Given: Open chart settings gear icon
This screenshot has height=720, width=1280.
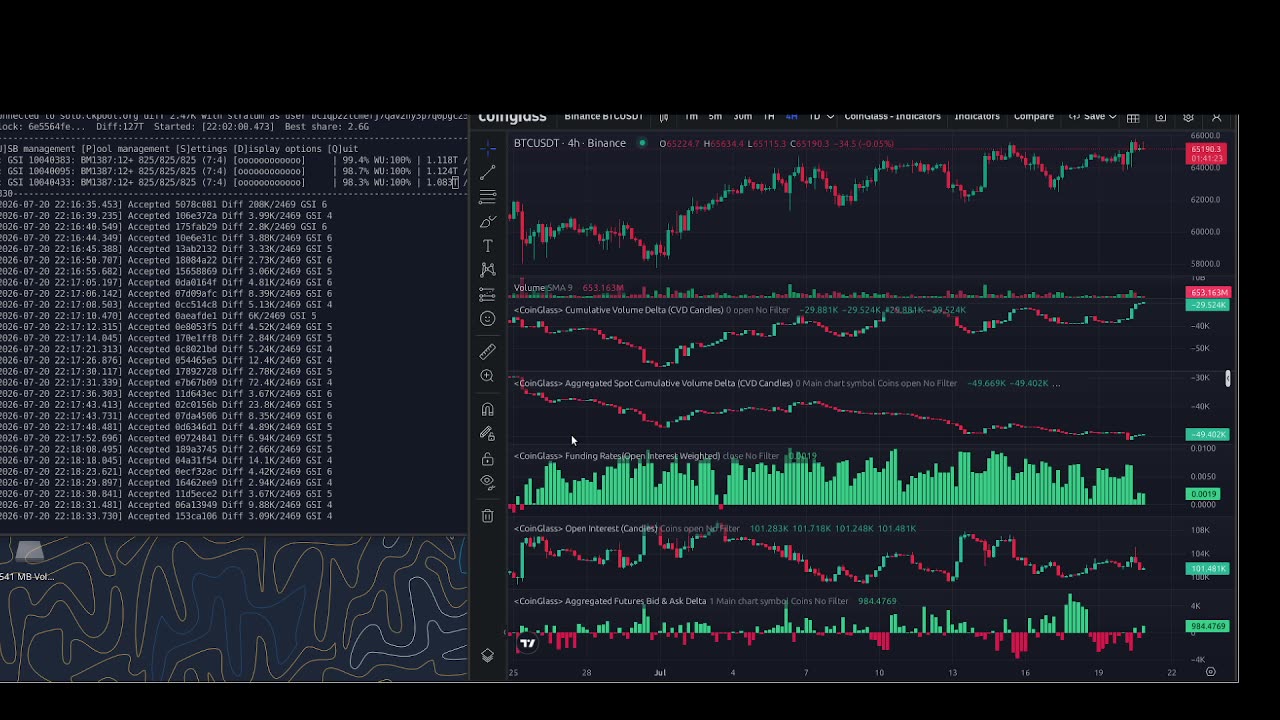Looking at the screenshot, I should coord(1188,117).
